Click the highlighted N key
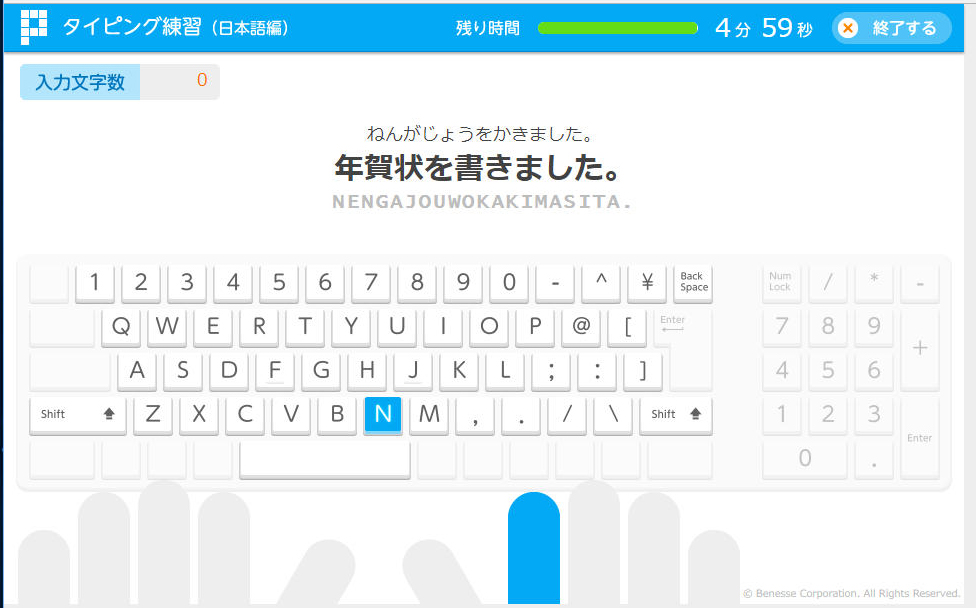This screenshot has height=608, width=976. tap(383, 414)
